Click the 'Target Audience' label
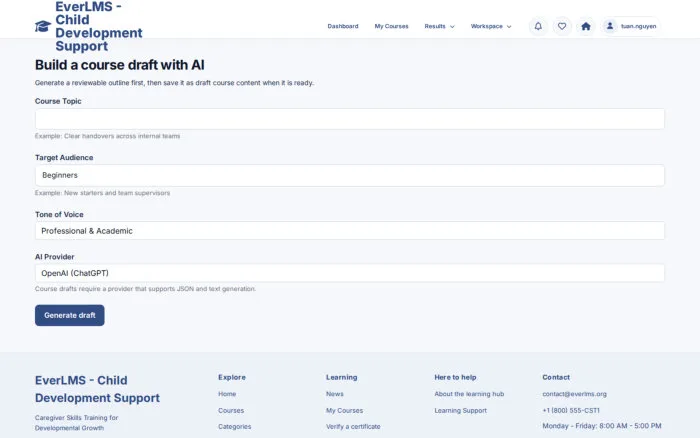This screenshot has width=700, height=438. pyautogui.click(x=64, y=158)
